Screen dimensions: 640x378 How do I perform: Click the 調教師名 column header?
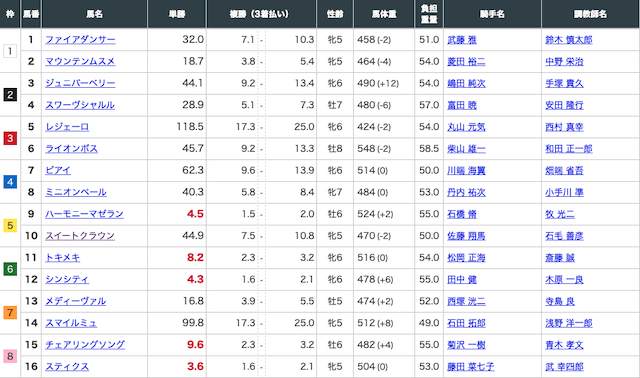tap(591, 14)
